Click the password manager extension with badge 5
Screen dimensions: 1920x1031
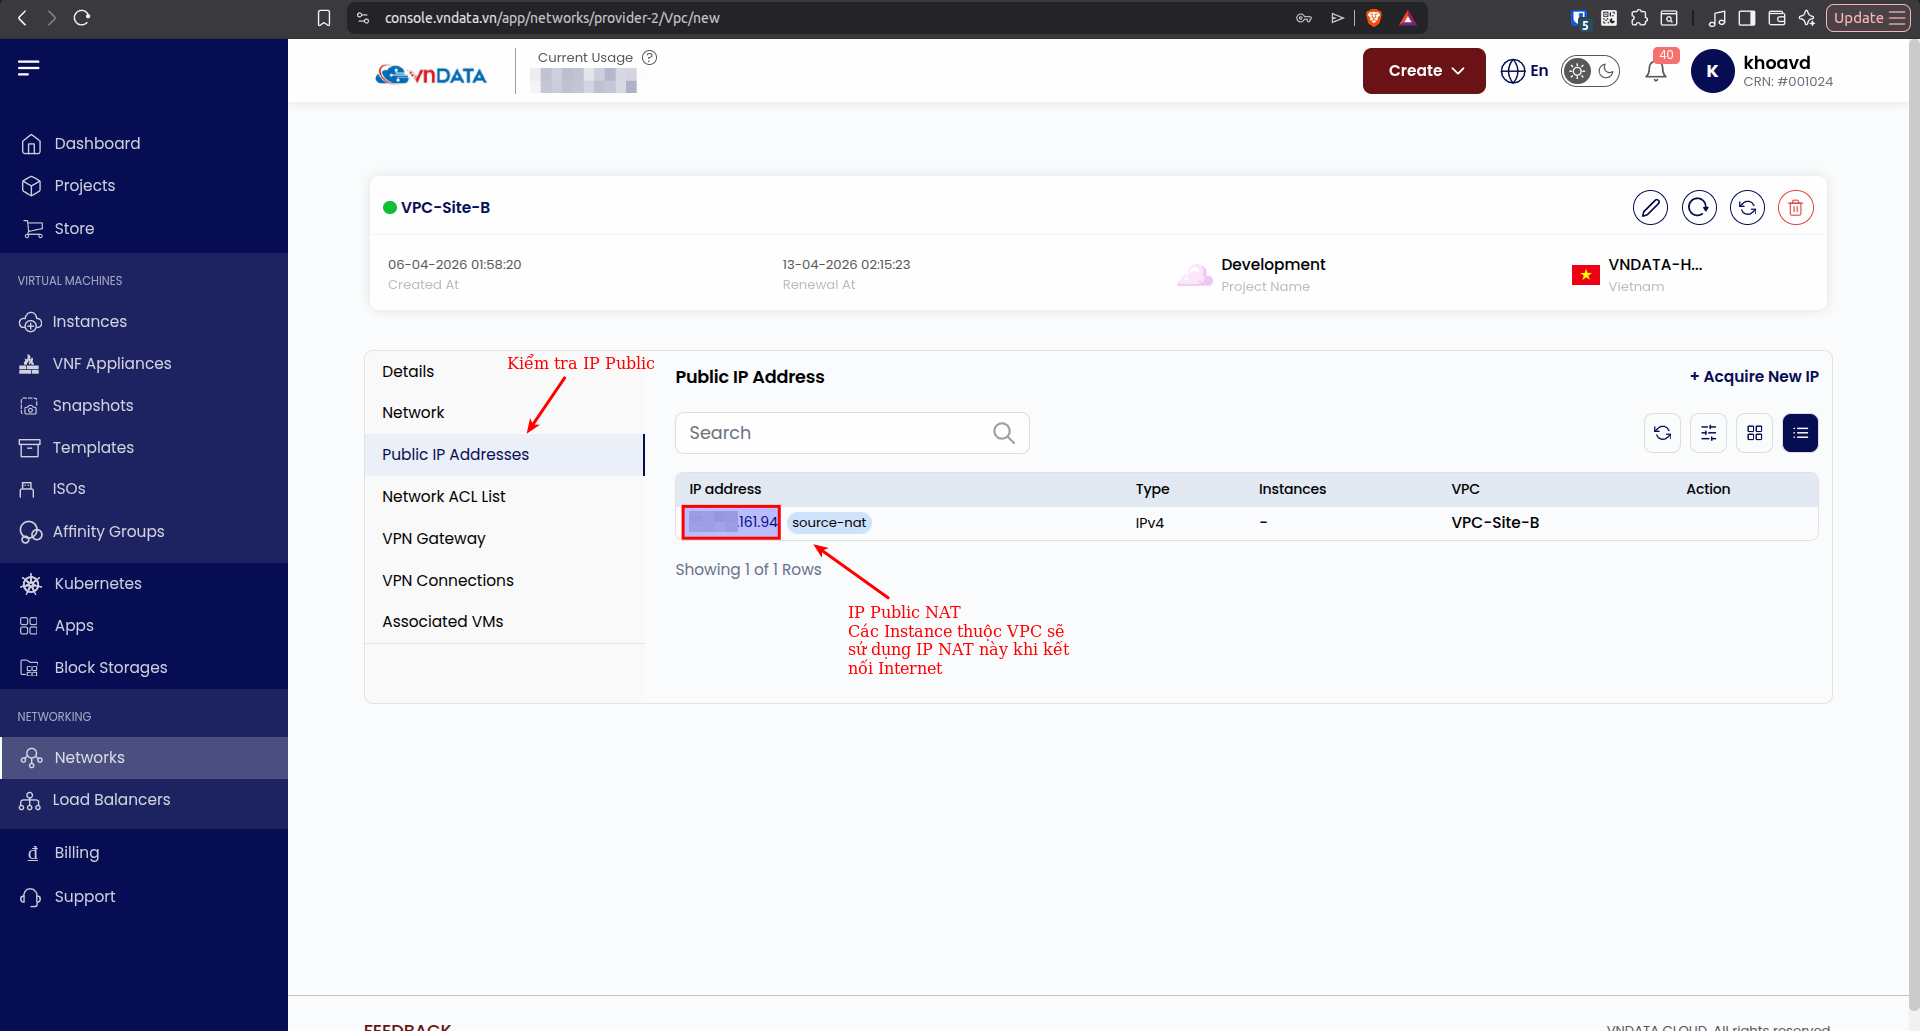[x=1580, y=19]
